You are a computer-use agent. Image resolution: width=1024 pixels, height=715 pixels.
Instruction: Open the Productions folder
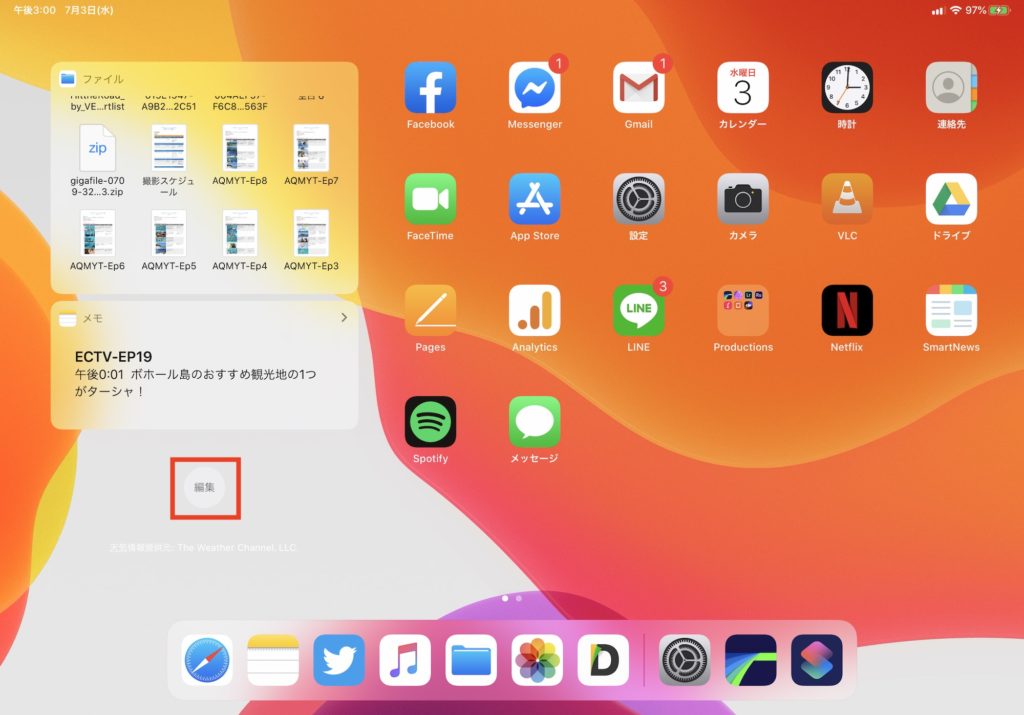(743, 311)
